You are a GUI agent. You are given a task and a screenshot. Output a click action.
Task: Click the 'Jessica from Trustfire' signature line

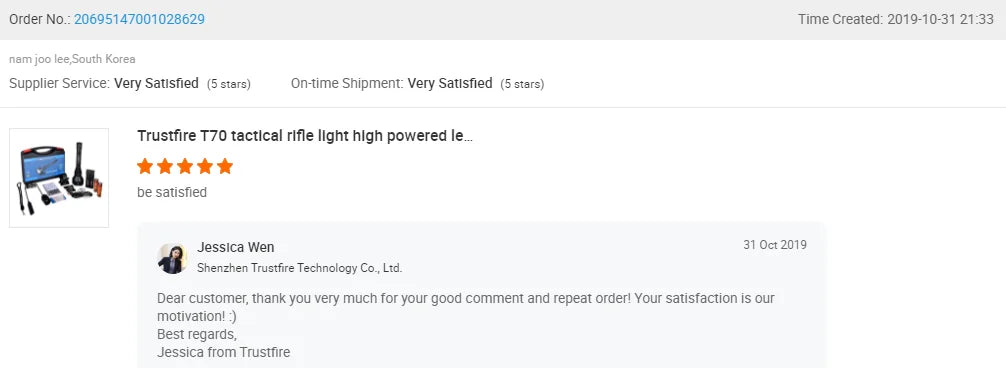pos(223,352)
